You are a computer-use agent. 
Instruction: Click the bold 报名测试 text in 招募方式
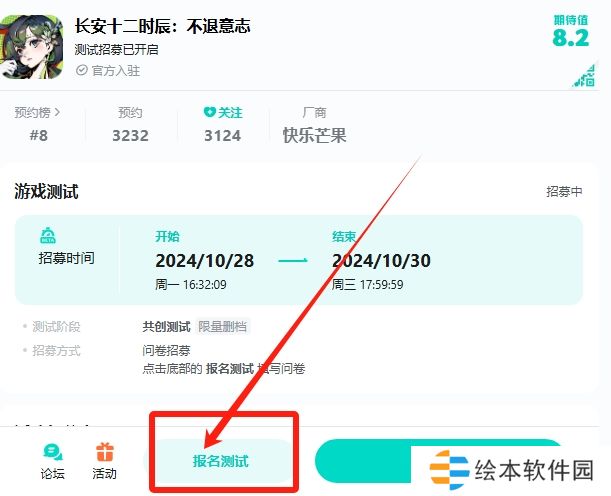click(x=229, y=369)
